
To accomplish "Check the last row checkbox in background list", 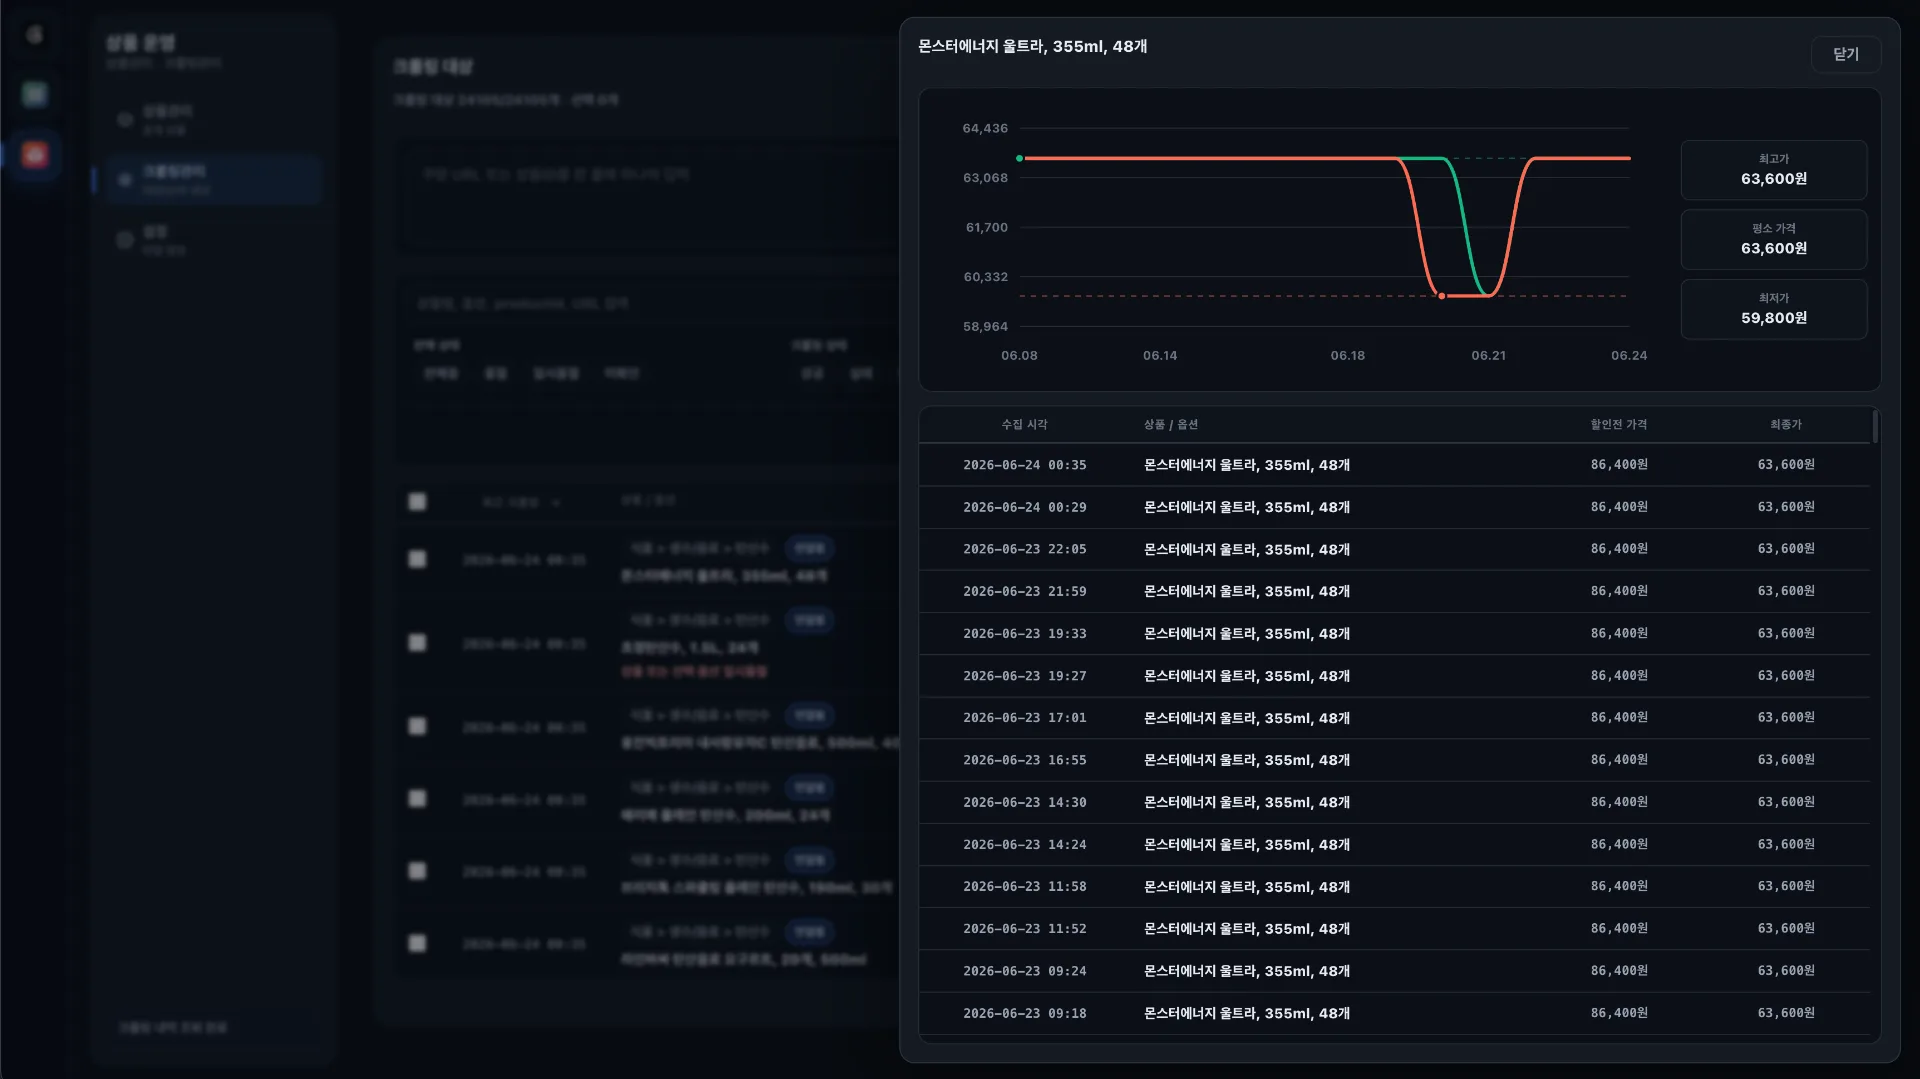I will 417,943.
